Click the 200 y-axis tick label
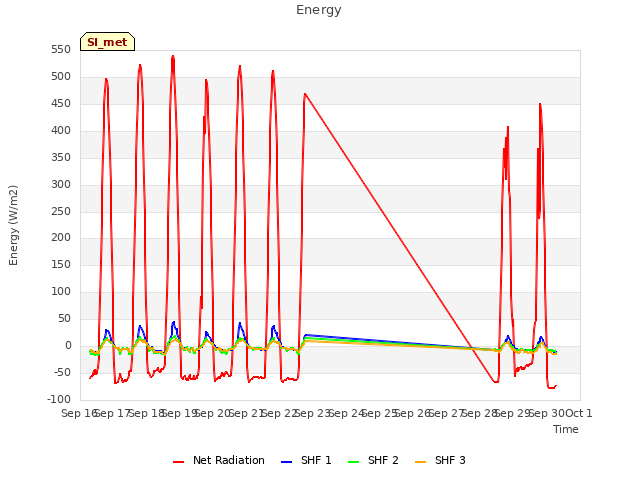Screen dimensions: 640x480 tap(61, 238)
